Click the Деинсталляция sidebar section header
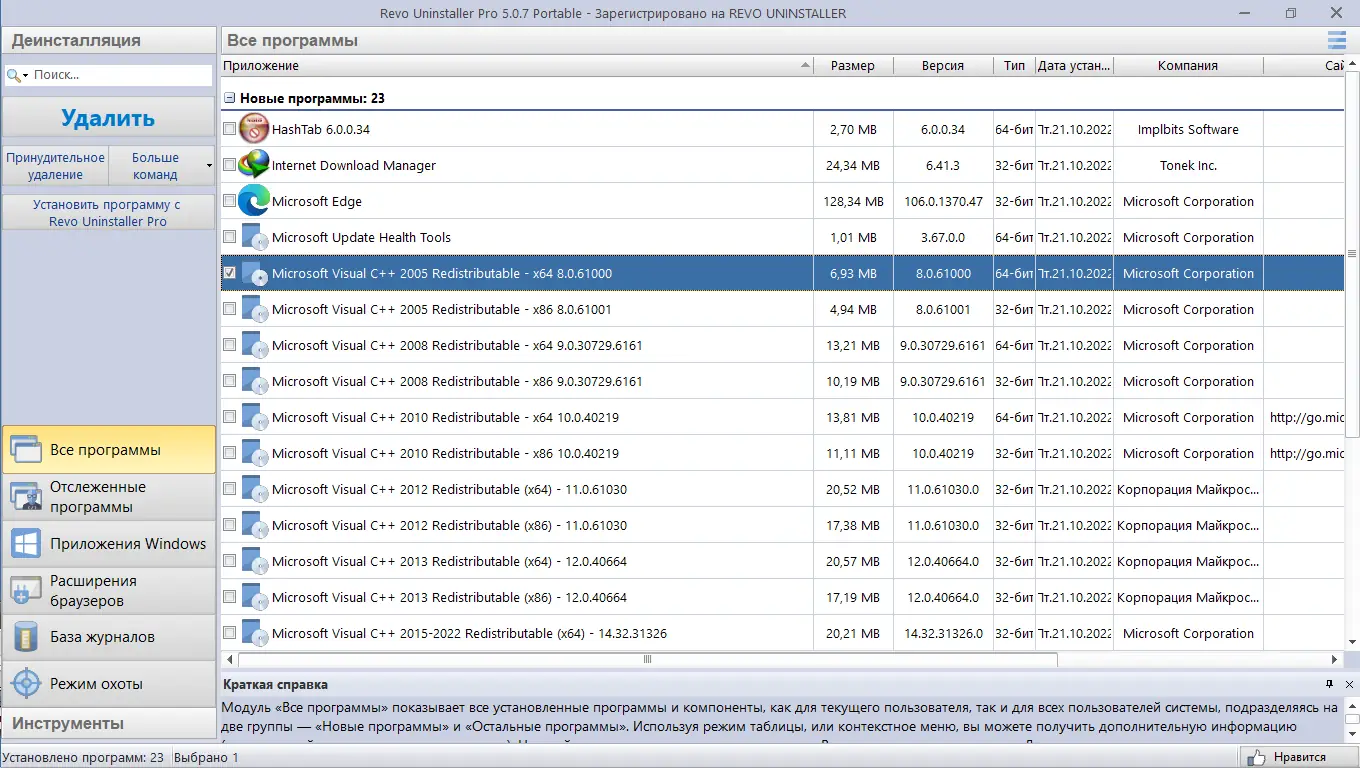 (x=108, y=41)
